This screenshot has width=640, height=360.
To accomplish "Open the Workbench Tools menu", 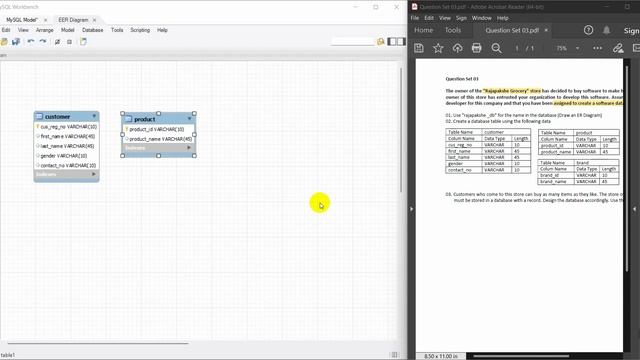I will pos(117,30).
